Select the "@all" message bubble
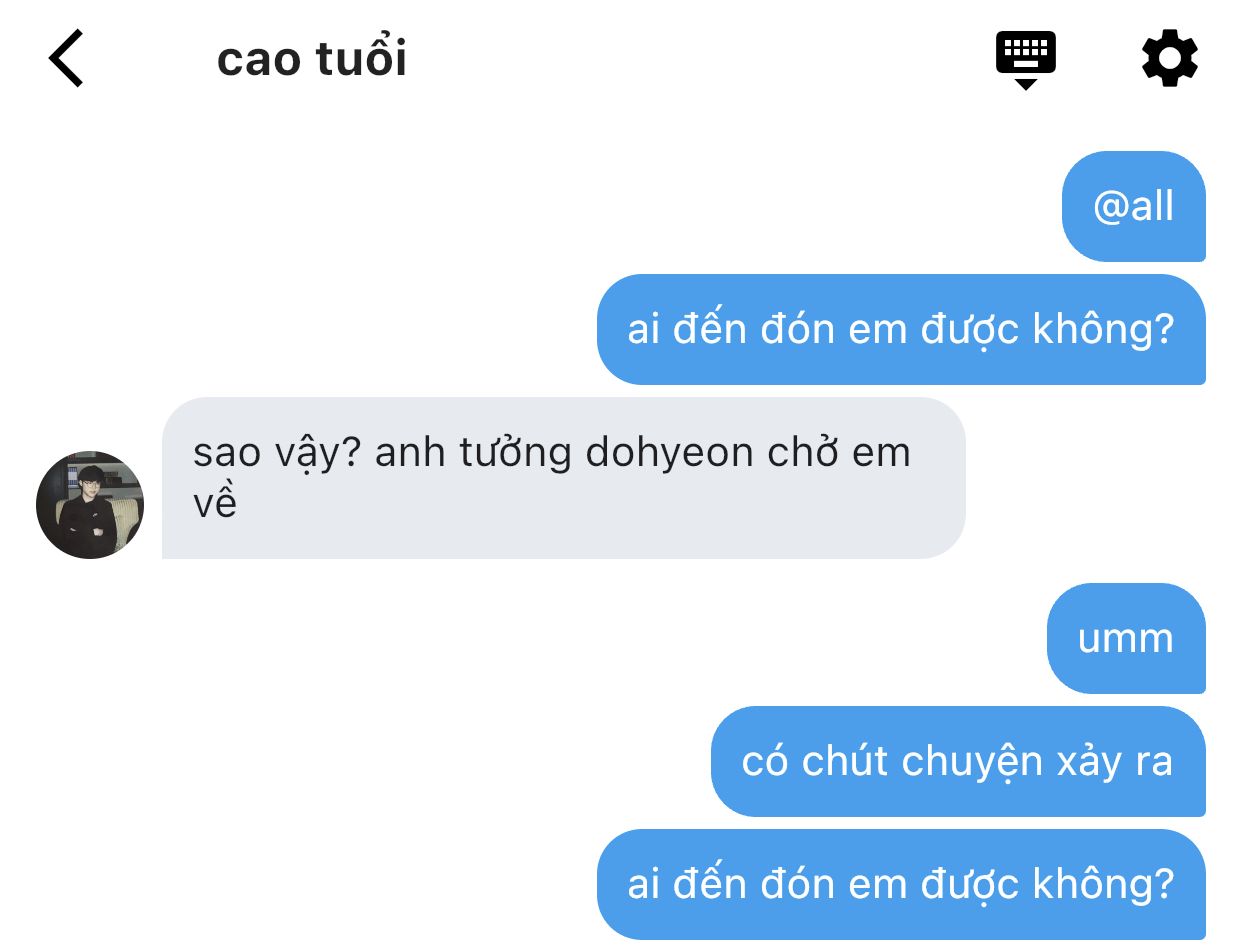1242x951 pixels. click(1133, 206)
